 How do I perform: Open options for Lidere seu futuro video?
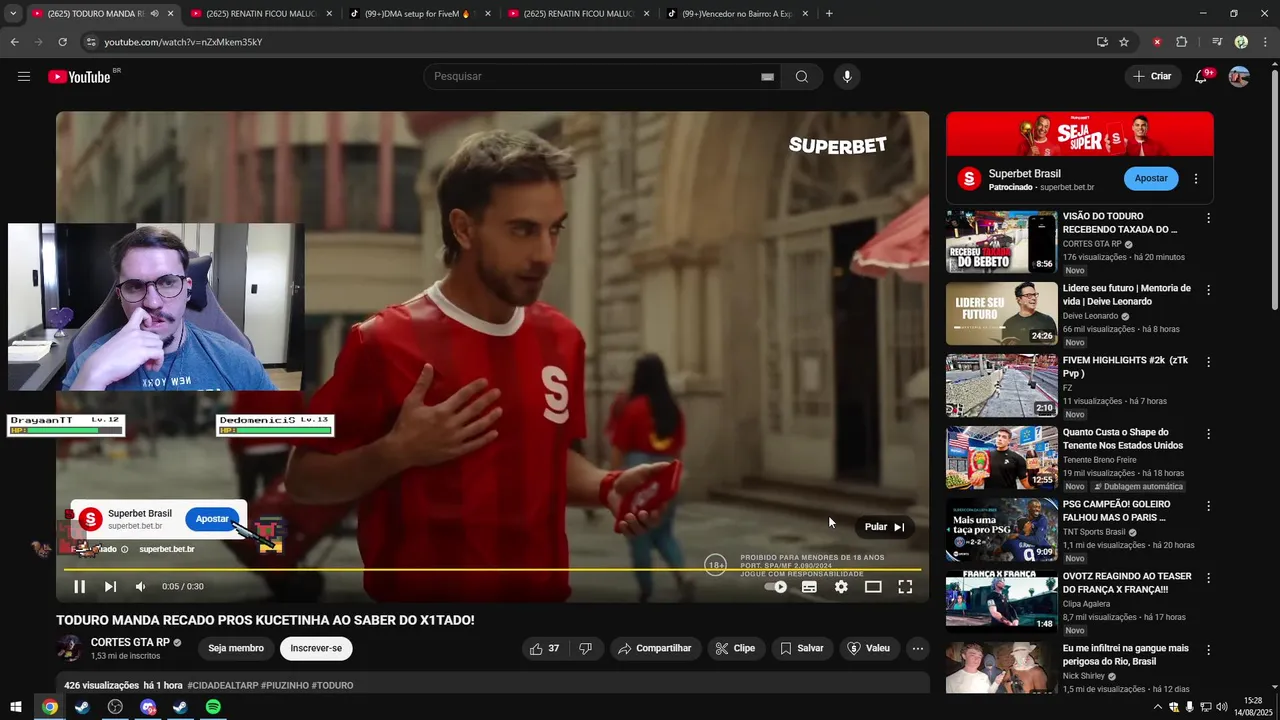(x=1208, y=290)
